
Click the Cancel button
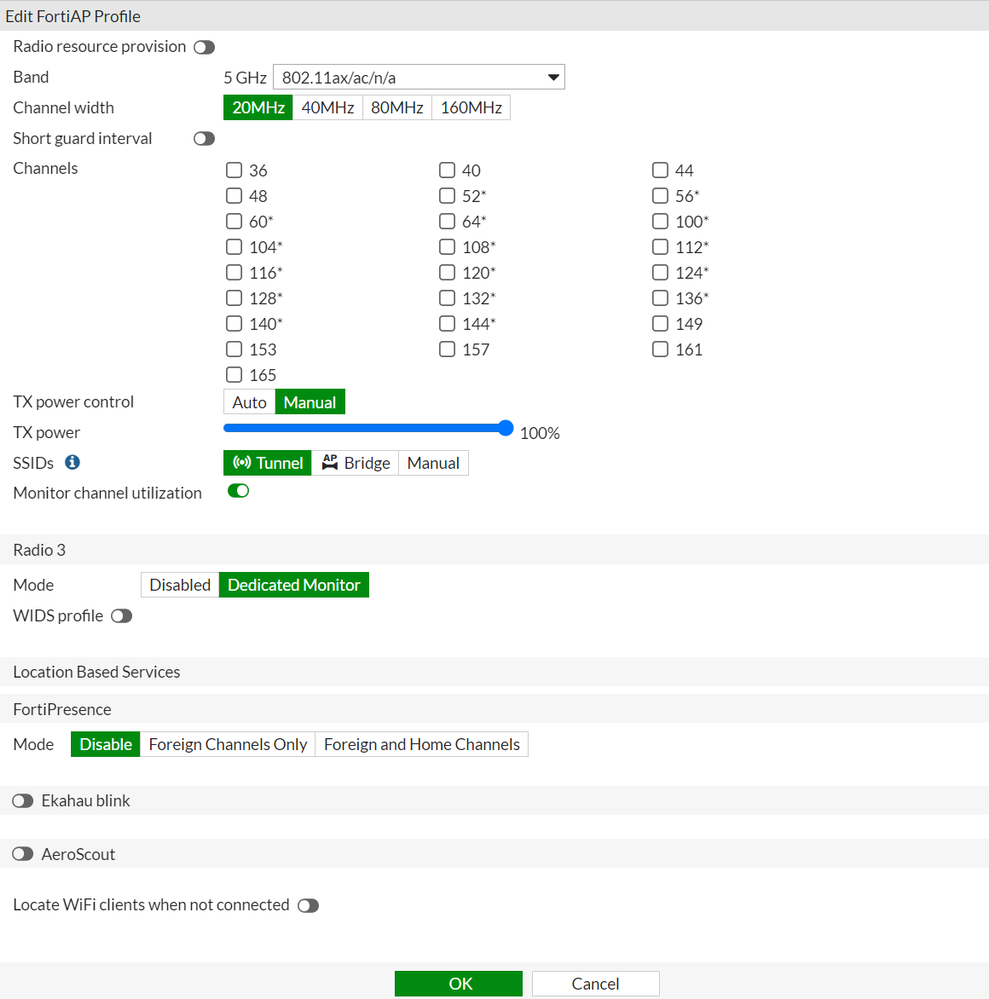(595, 984)
